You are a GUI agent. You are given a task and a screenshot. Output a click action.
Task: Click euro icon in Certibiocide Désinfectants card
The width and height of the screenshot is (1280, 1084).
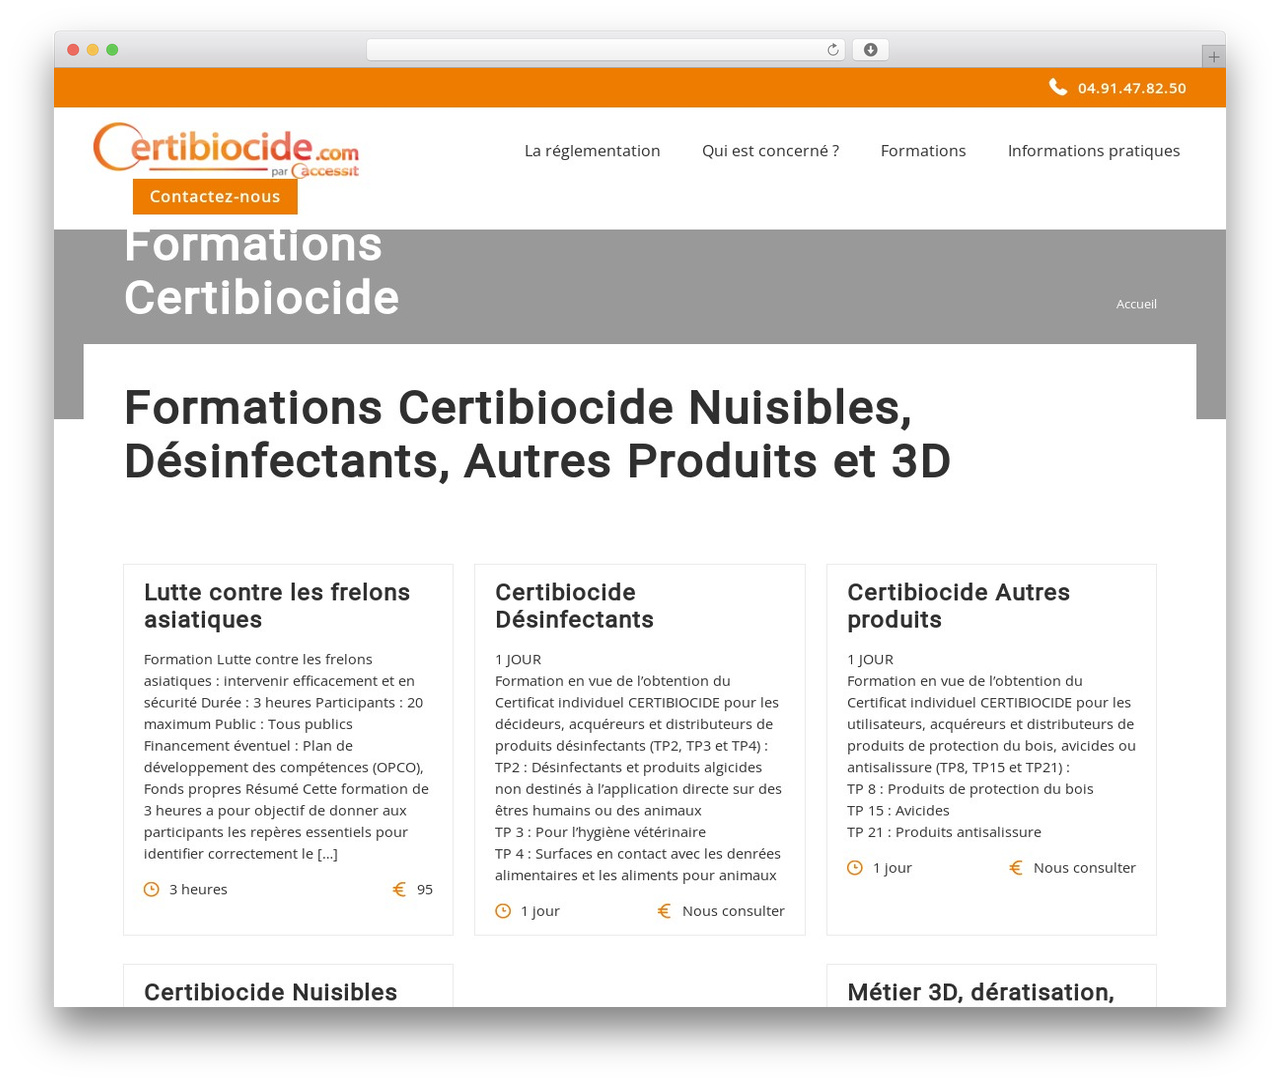664,911
